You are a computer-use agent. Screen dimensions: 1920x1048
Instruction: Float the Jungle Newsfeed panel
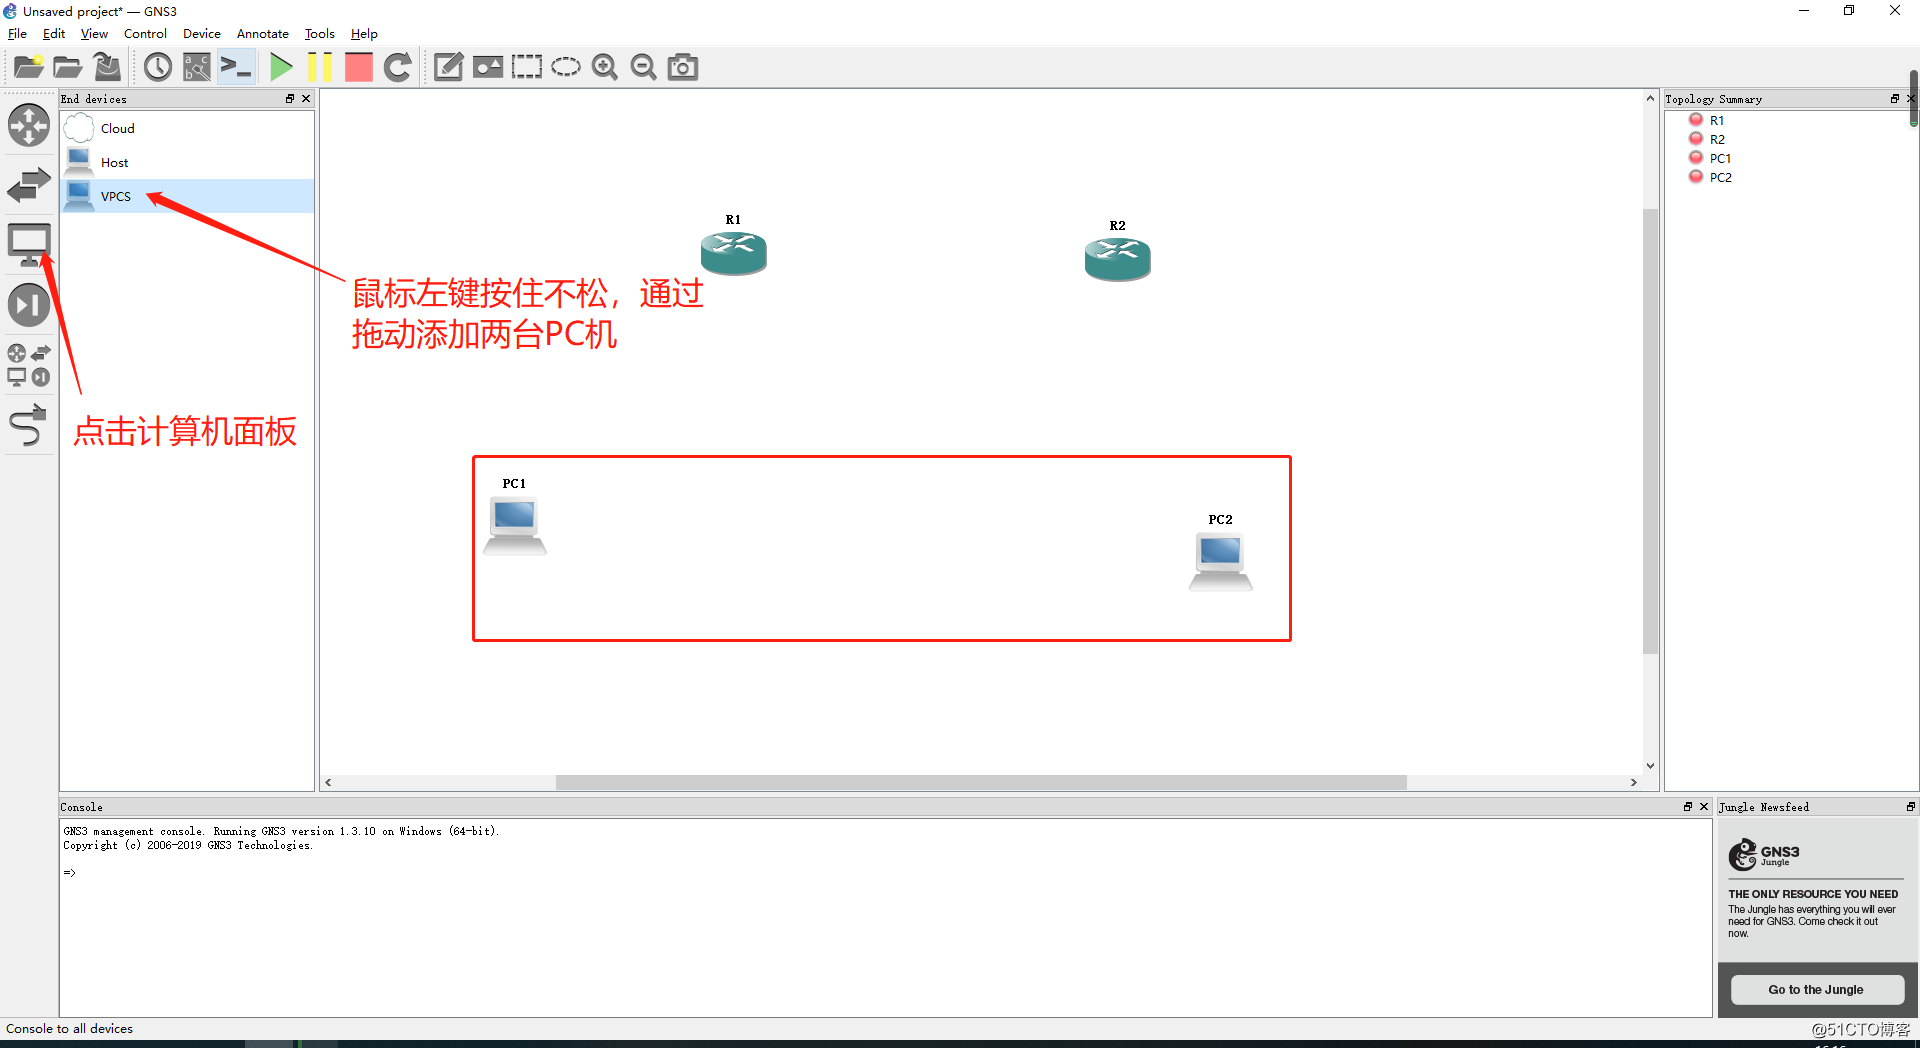tap(1910, 806)
